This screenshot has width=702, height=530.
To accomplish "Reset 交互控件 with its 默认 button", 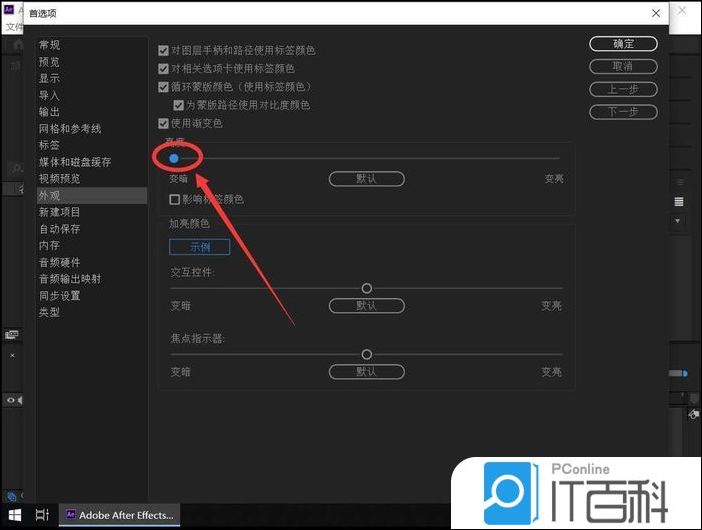I will click(367, 306).
